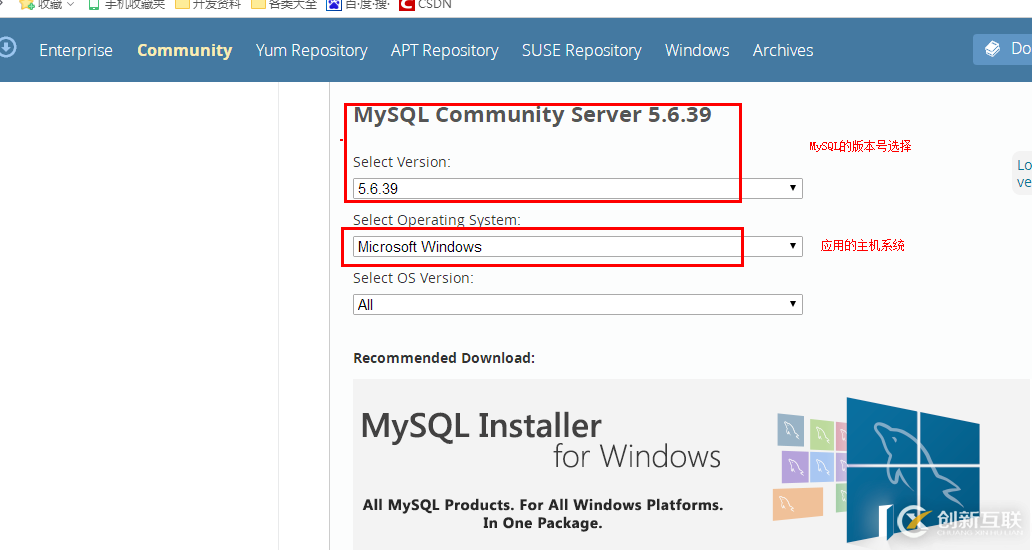The height and width of the screenshot is (550, 1032).
Task: Open the Archives section
Action: pos(783,51)
